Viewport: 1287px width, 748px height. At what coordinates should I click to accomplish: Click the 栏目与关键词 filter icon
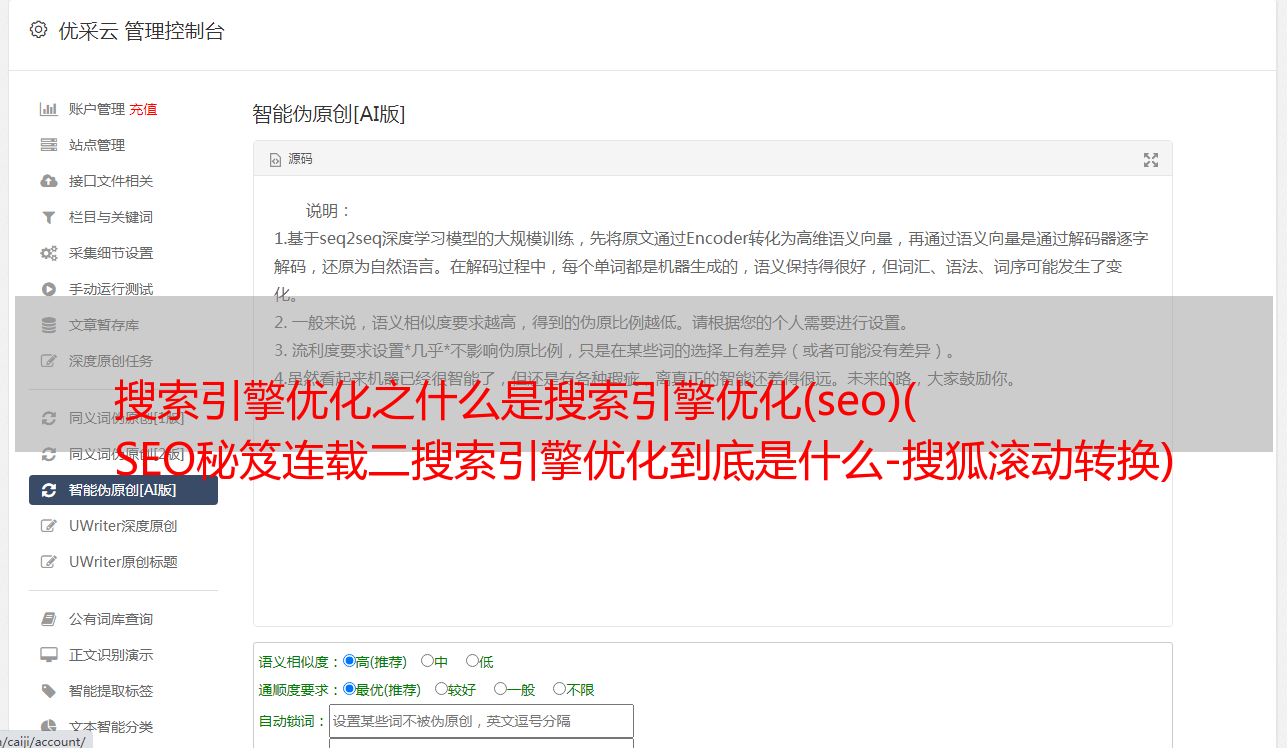(x=48, y=217)
